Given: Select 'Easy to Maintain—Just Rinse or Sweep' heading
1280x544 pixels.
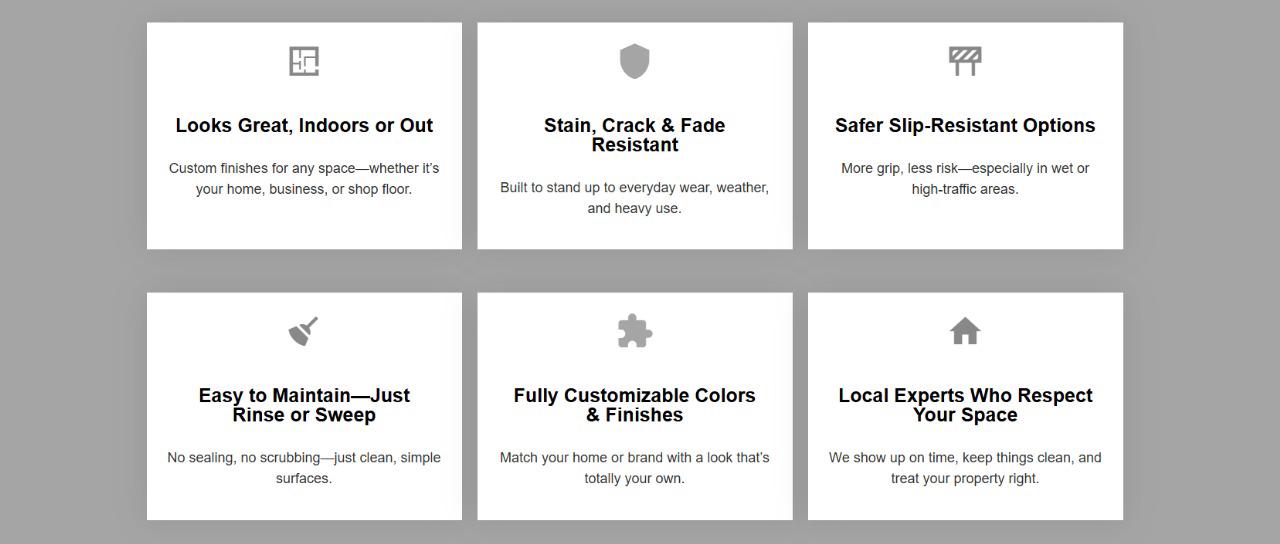Looking at the screenshot, I should 304,405.
